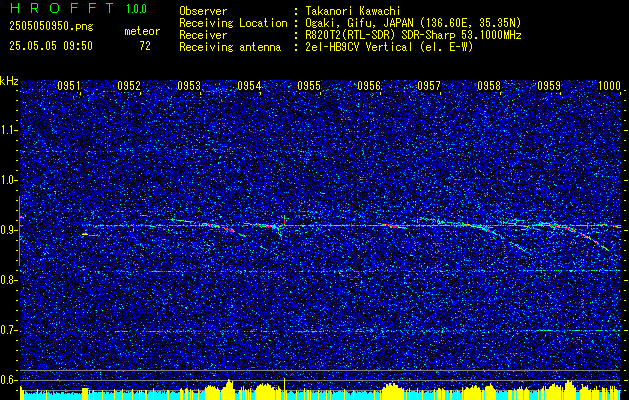The width and height of the screenshot is (629, 400).
Task: Click the Observer label
Action: (x=203, y=11)
